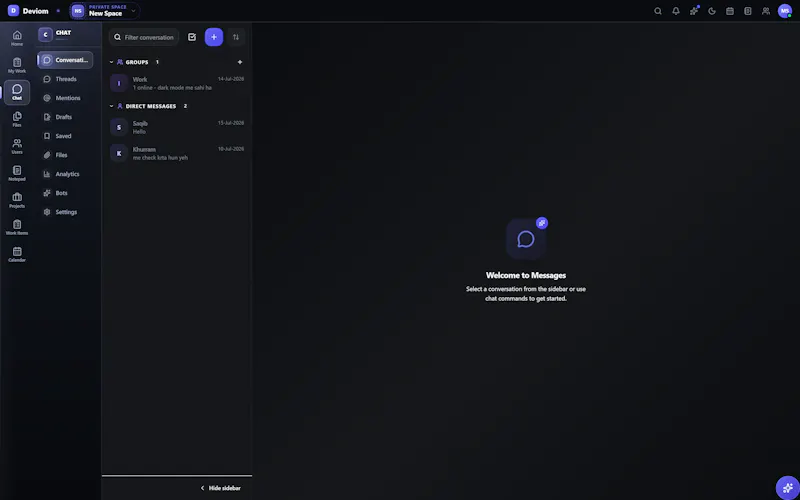Click the notepad icon in the top bar
The image size is (800, 500).
[747, 11]
